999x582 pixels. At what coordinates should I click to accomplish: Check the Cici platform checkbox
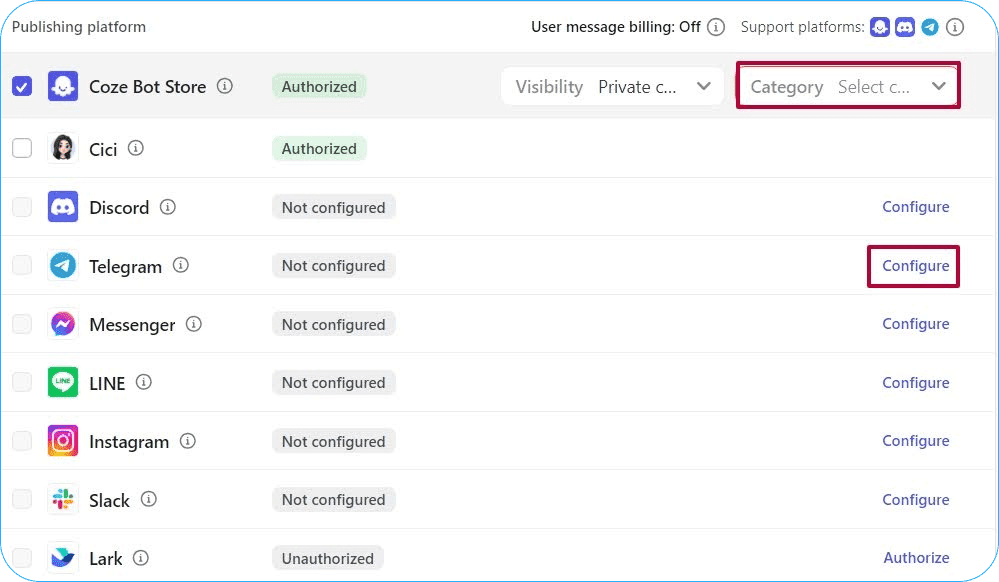pos(22,149)
